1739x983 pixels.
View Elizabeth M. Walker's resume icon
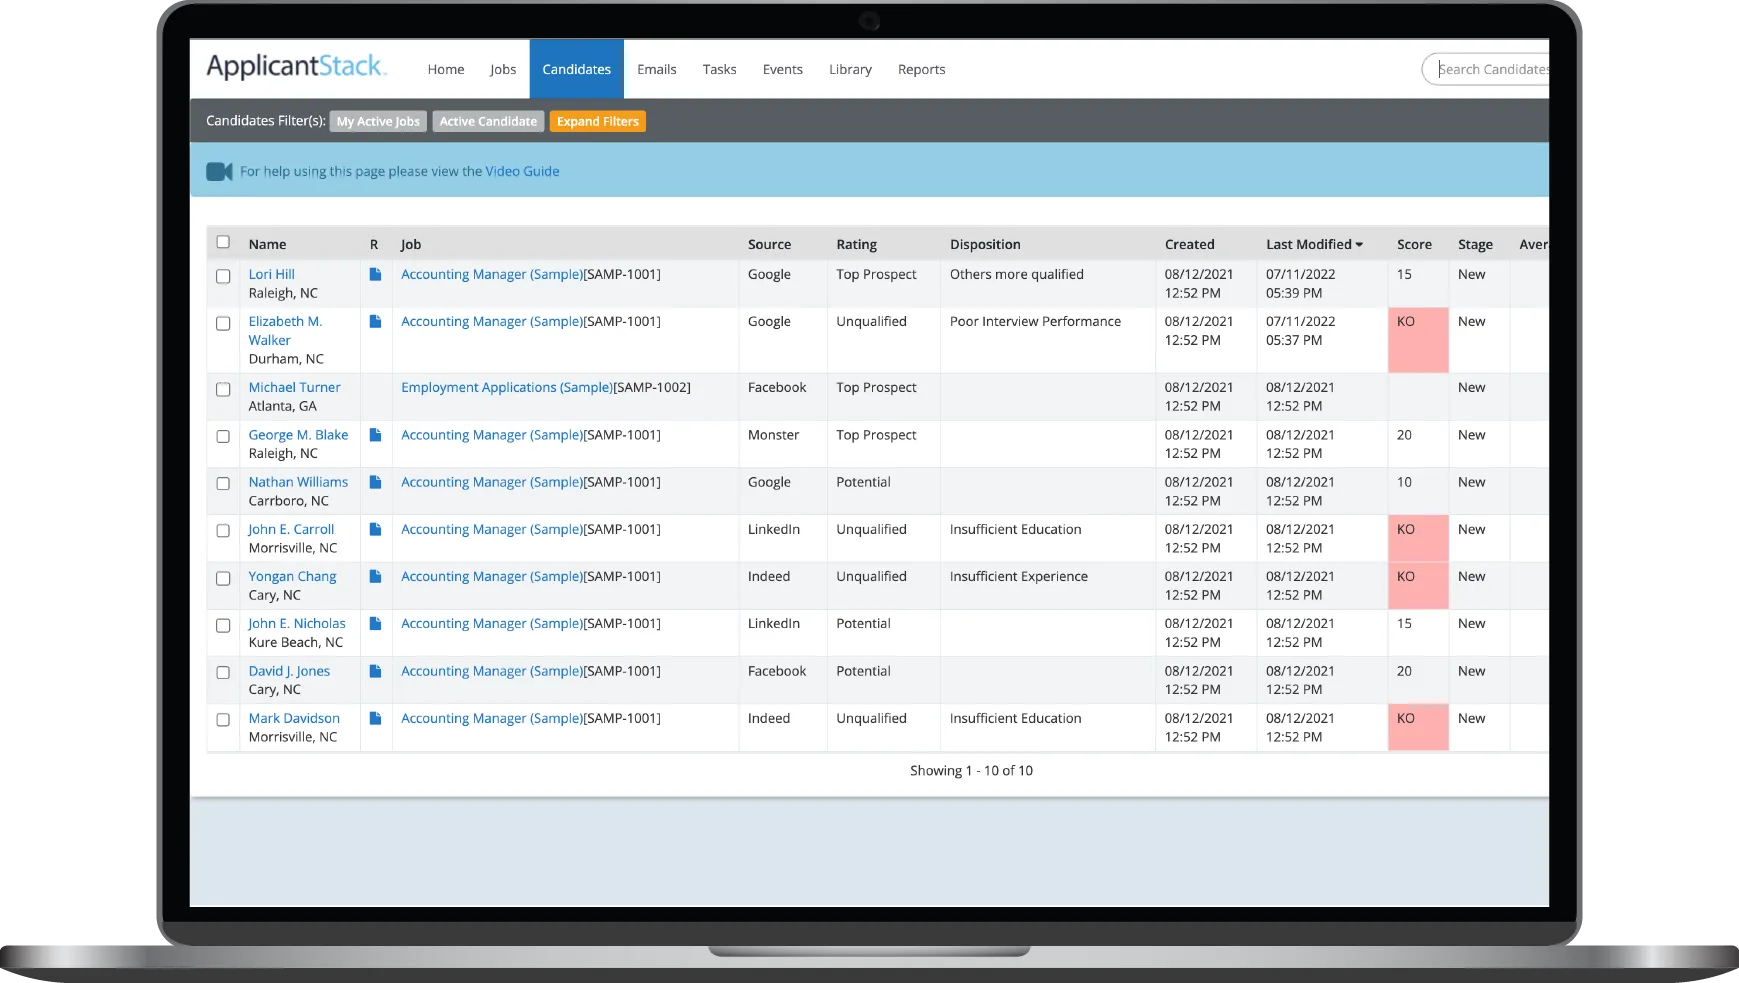(375, 321)
